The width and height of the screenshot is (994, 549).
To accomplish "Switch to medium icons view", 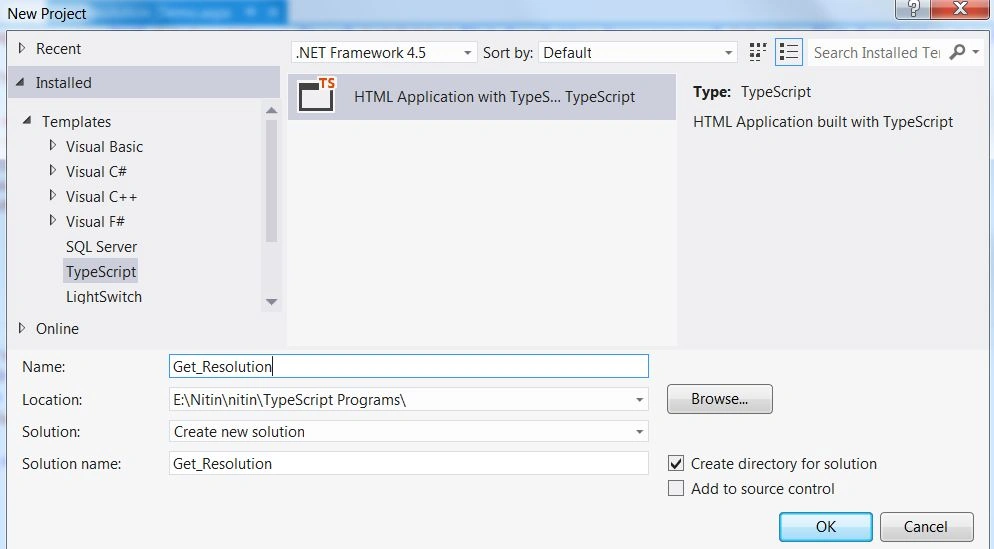I will 758,52.
